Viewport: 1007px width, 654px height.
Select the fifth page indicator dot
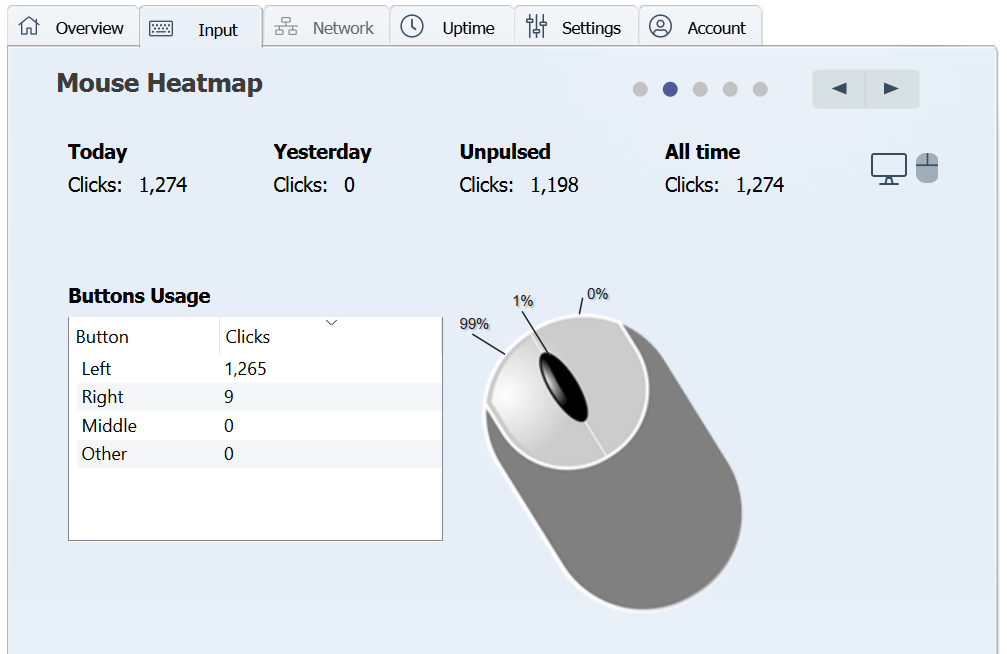click(x=760, y=89)
